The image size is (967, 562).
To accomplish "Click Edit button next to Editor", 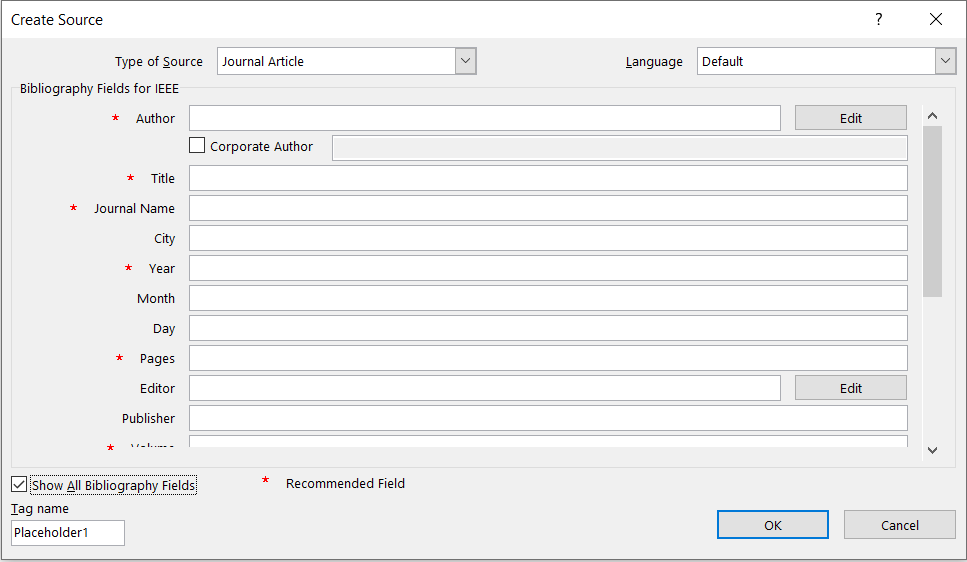I will pyautogui.click(x=850, y=388).
